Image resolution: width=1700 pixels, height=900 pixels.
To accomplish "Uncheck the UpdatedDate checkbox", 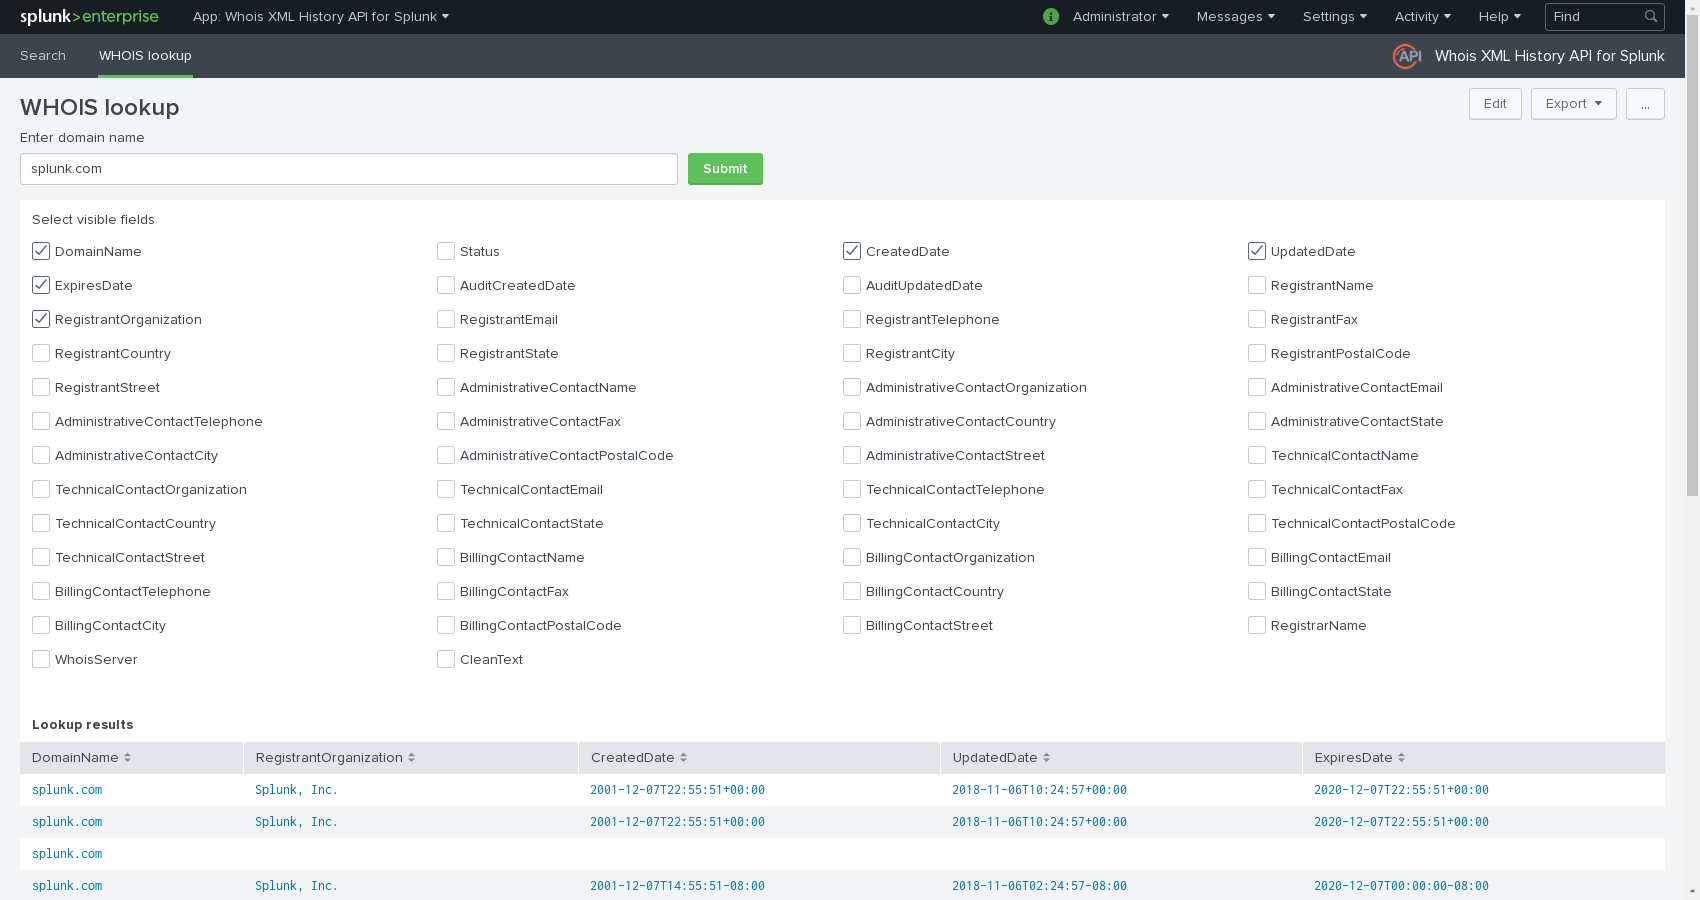I will point(1257,251).
